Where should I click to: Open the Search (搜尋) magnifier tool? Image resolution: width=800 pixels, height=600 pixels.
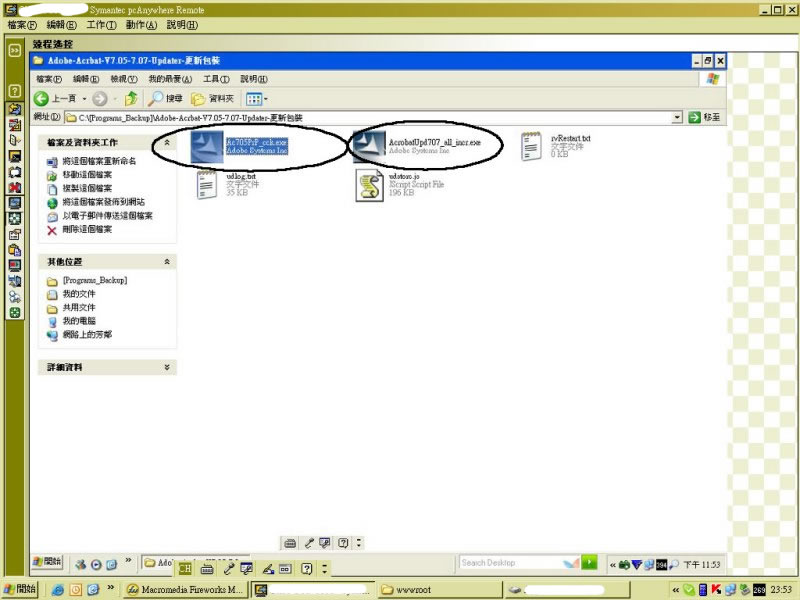click(157, 98)
